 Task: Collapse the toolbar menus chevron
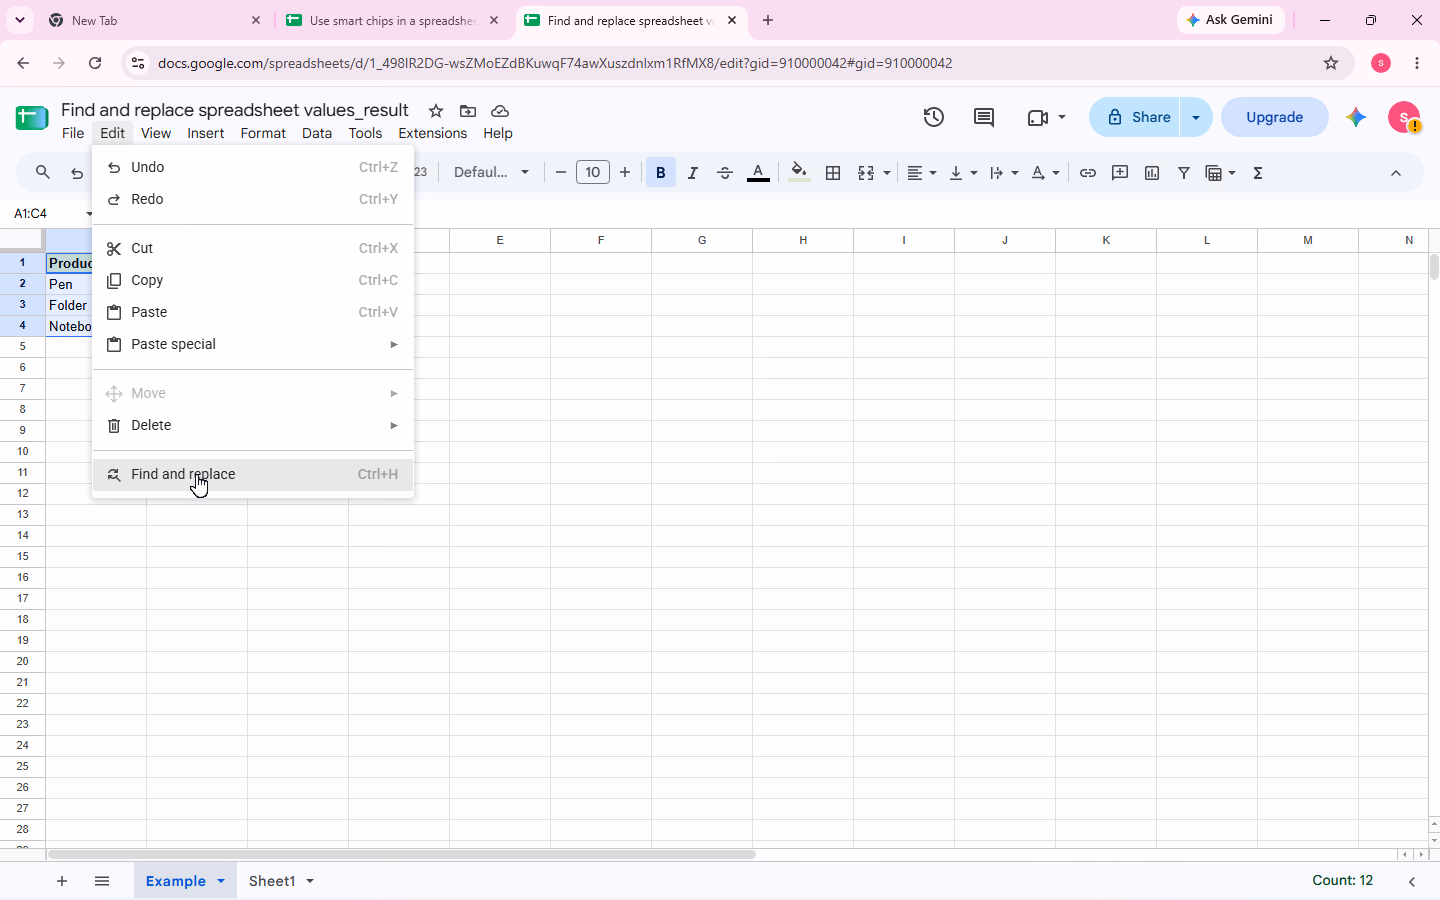coord(1396,173)
